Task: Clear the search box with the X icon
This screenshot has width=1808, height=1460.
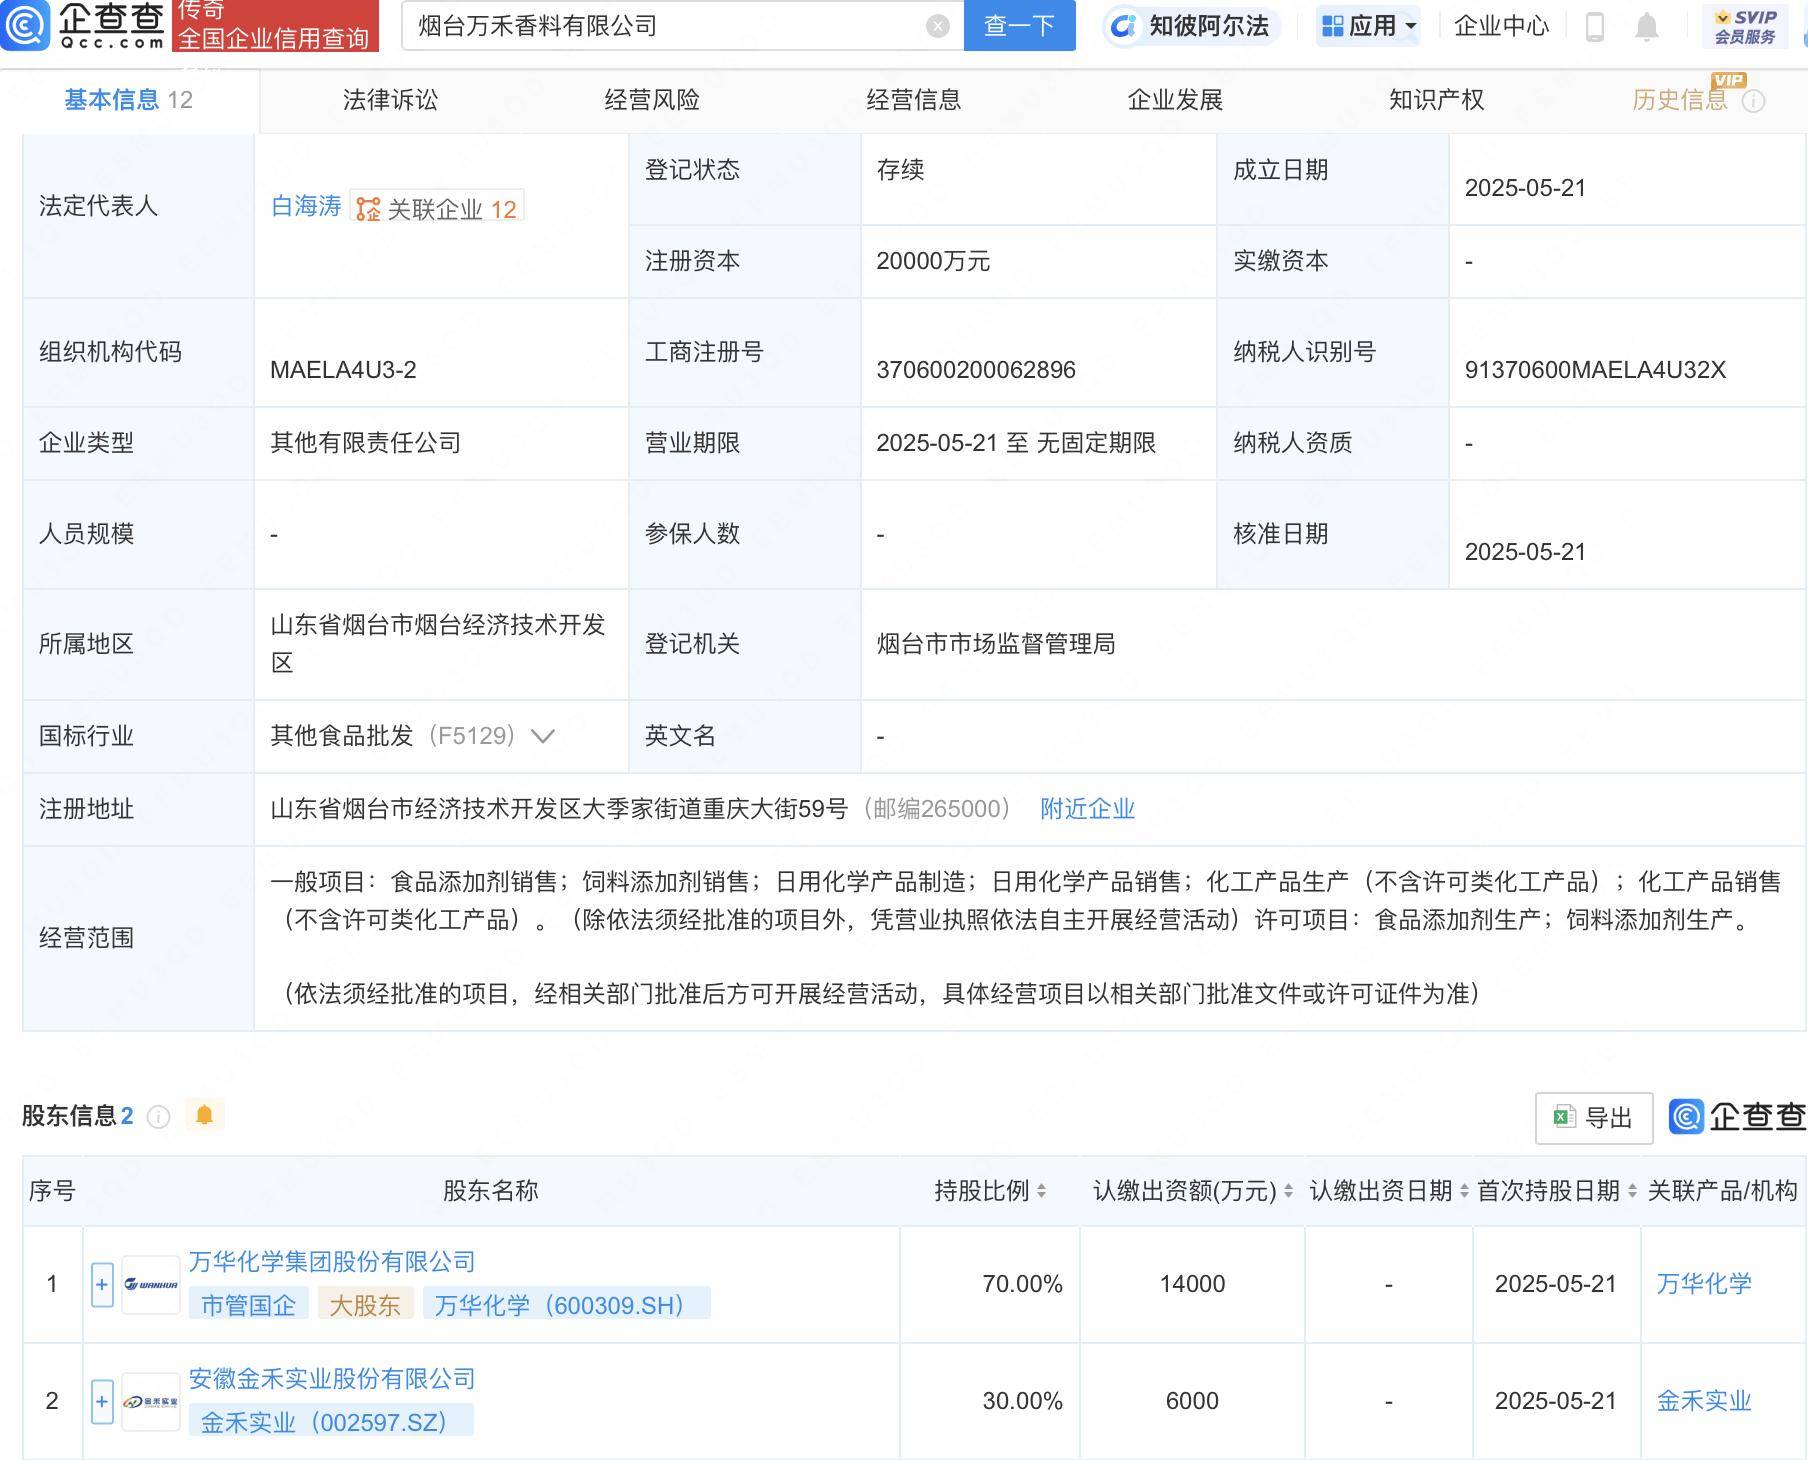Action: point(937,26)
